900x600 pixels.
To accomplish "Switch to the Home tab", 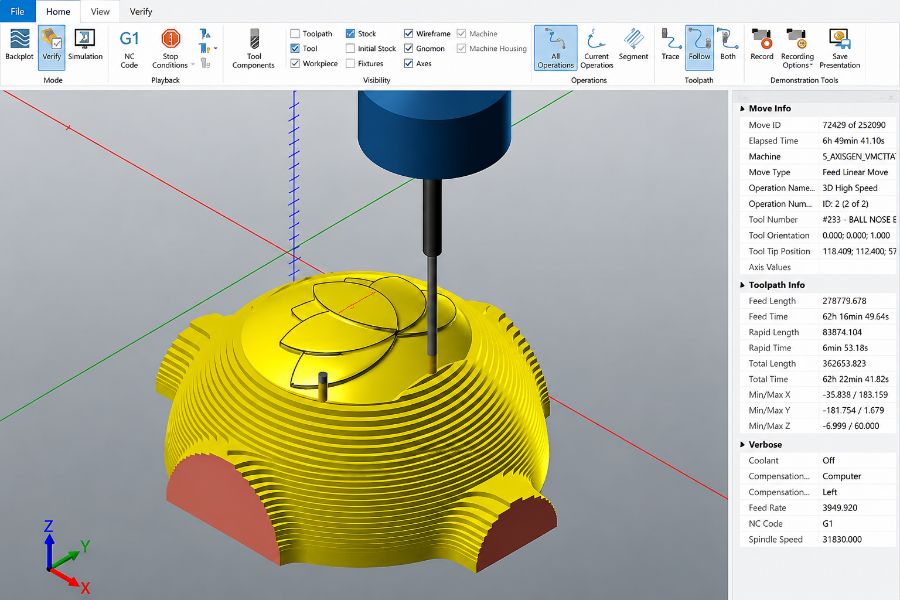I will tap(58, 11).
